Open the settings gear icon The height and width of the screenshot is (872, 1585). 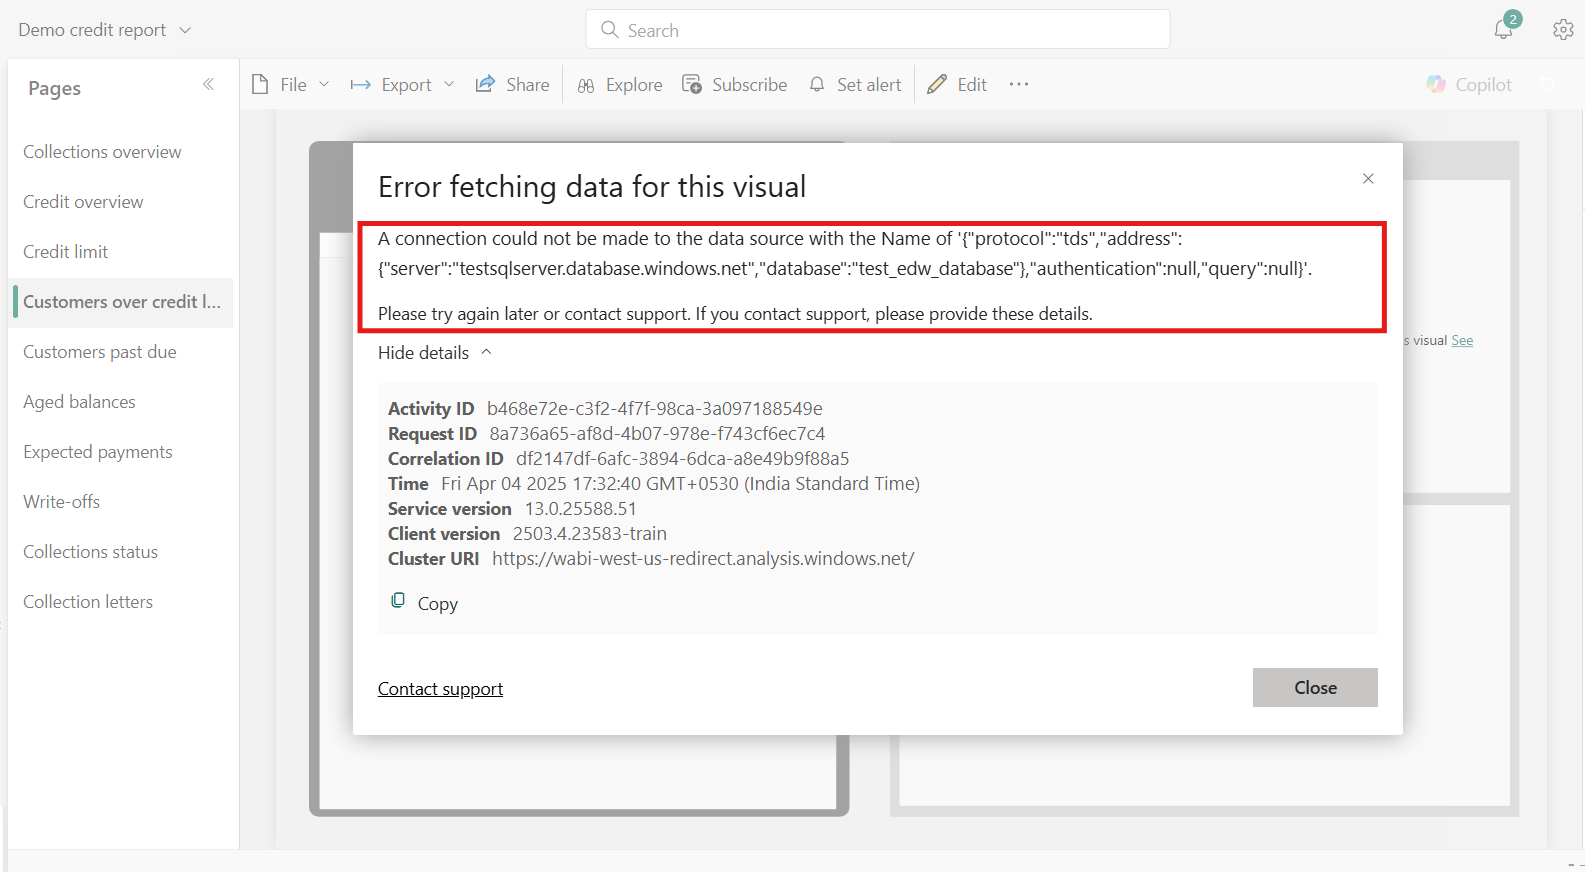pos(1563,30)
